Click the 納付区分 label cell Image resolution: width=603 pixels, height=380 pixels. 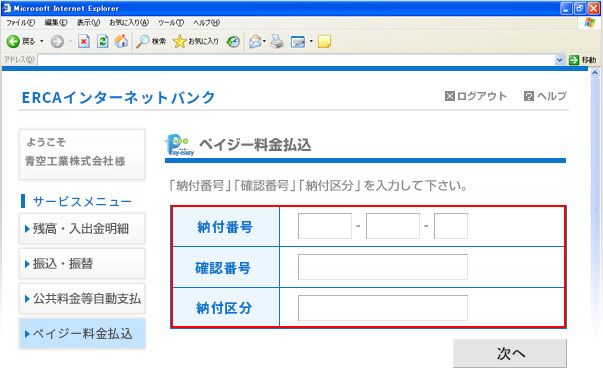click(x=226, y=308)
